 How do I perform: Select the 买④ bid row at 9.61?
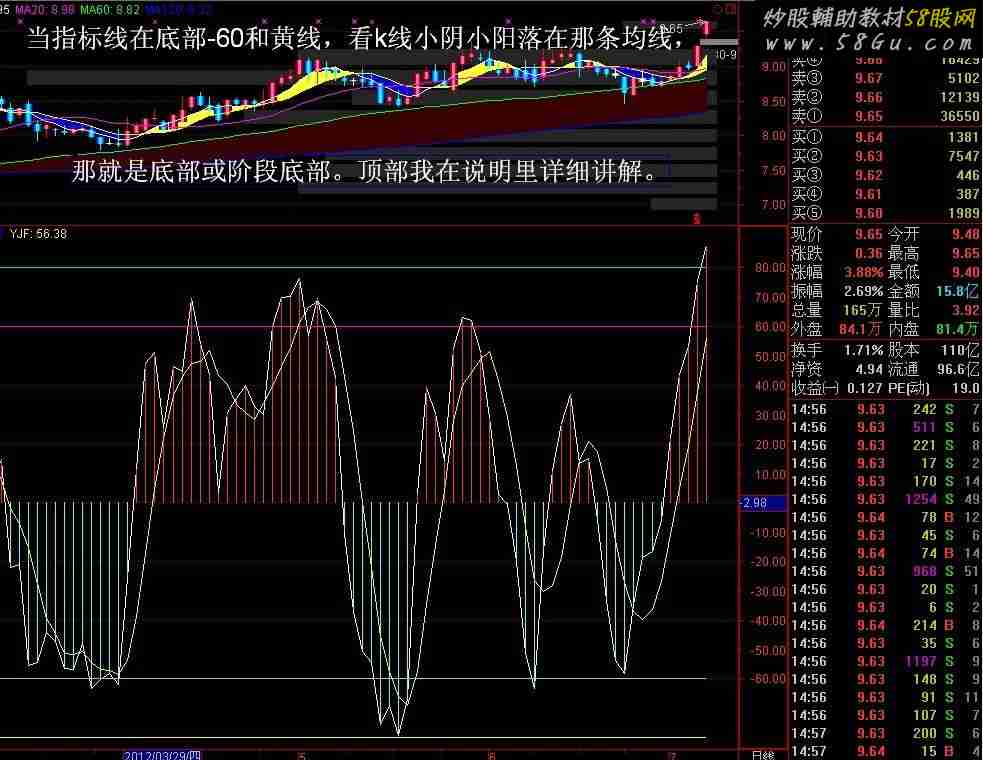(x=885, y=194)
